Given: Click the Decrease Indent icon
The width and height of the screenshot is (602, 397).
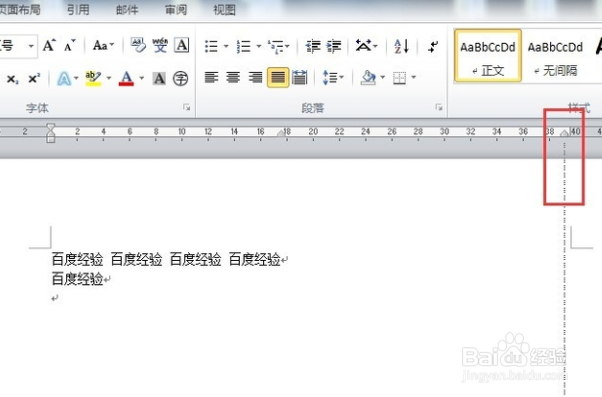Looking at the screenshot, I should point(313,46).
